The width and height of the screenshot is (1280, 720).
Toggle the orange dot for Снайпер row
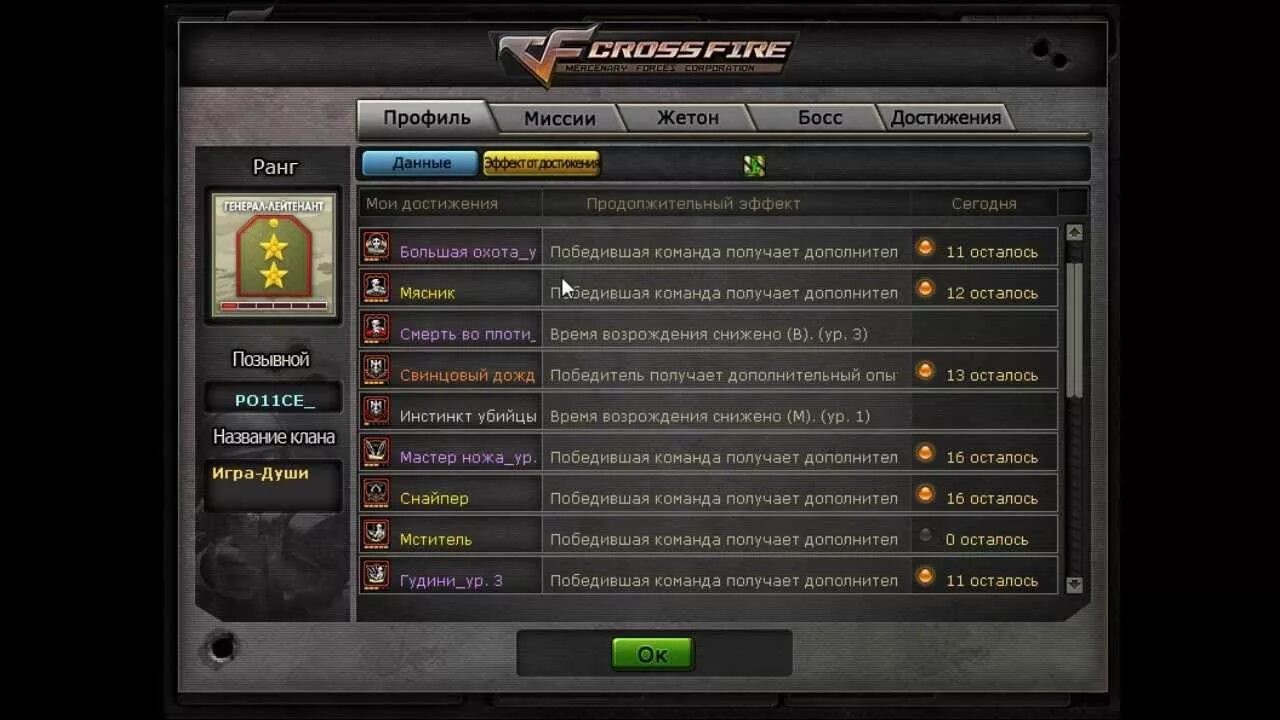(x=925, y=493)
